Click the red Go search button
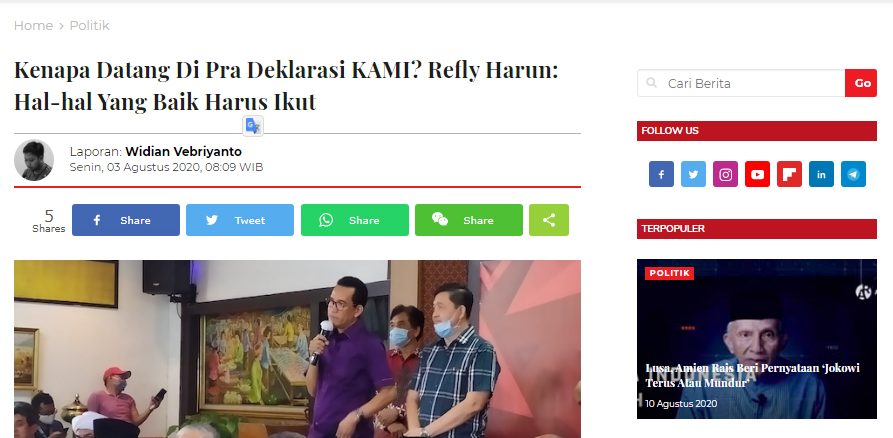Image resolution: width=893 pixels, height=438 pixels. pyautogui.click(x=861, y=83)
